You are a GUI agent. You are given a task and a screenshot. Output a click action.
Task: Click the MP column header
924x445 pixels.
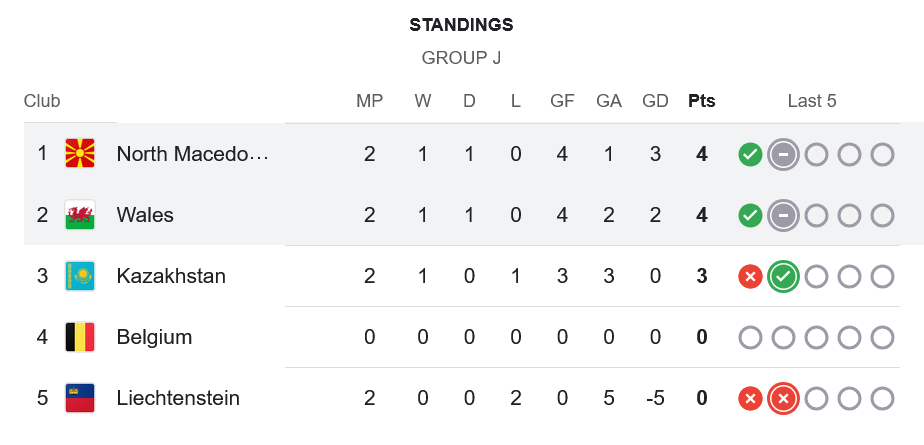point(370,101)
